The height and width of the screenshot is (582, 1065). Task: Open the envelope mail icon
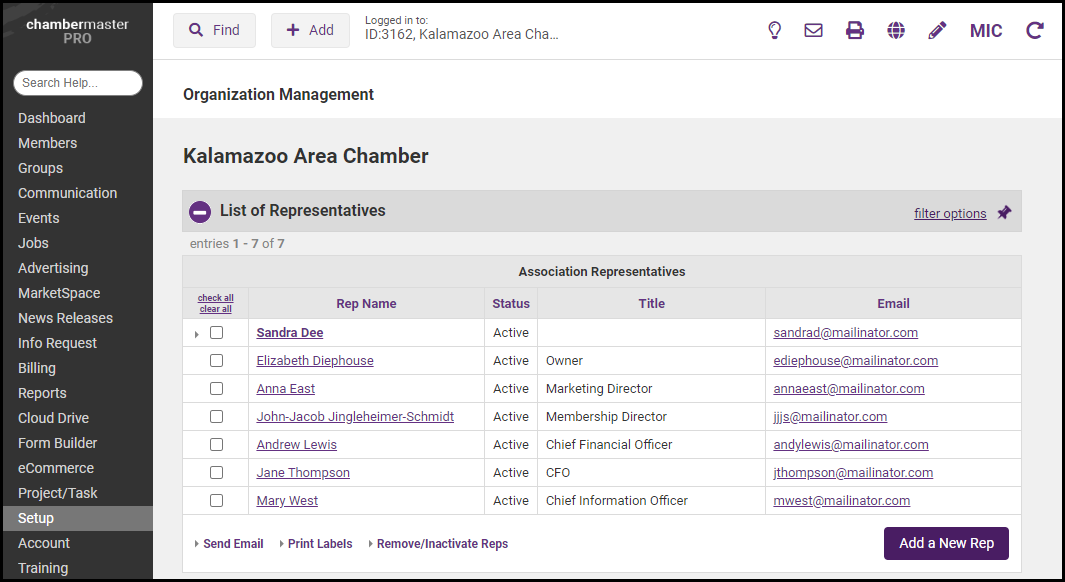pos(814,30)
